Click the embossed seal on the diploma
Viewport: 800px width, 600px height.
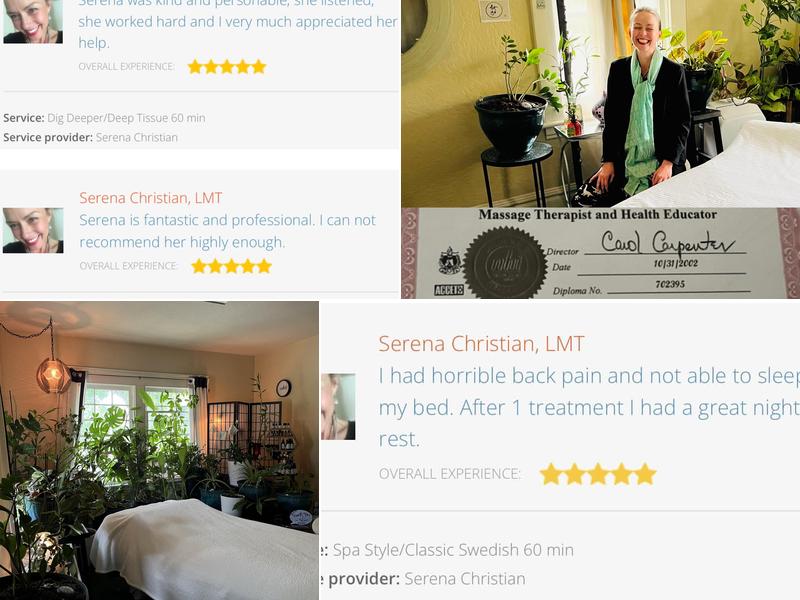click(x=505, y=263)
